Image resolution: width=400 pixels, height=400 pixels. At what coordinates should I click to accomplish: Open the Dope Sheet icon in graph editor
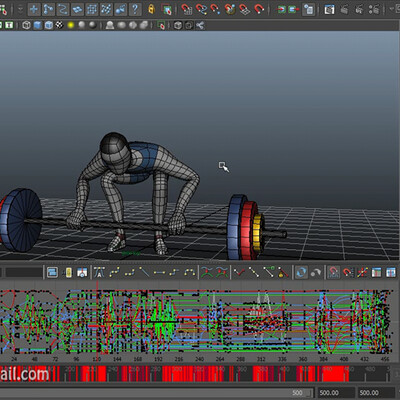tap(376, 272)
